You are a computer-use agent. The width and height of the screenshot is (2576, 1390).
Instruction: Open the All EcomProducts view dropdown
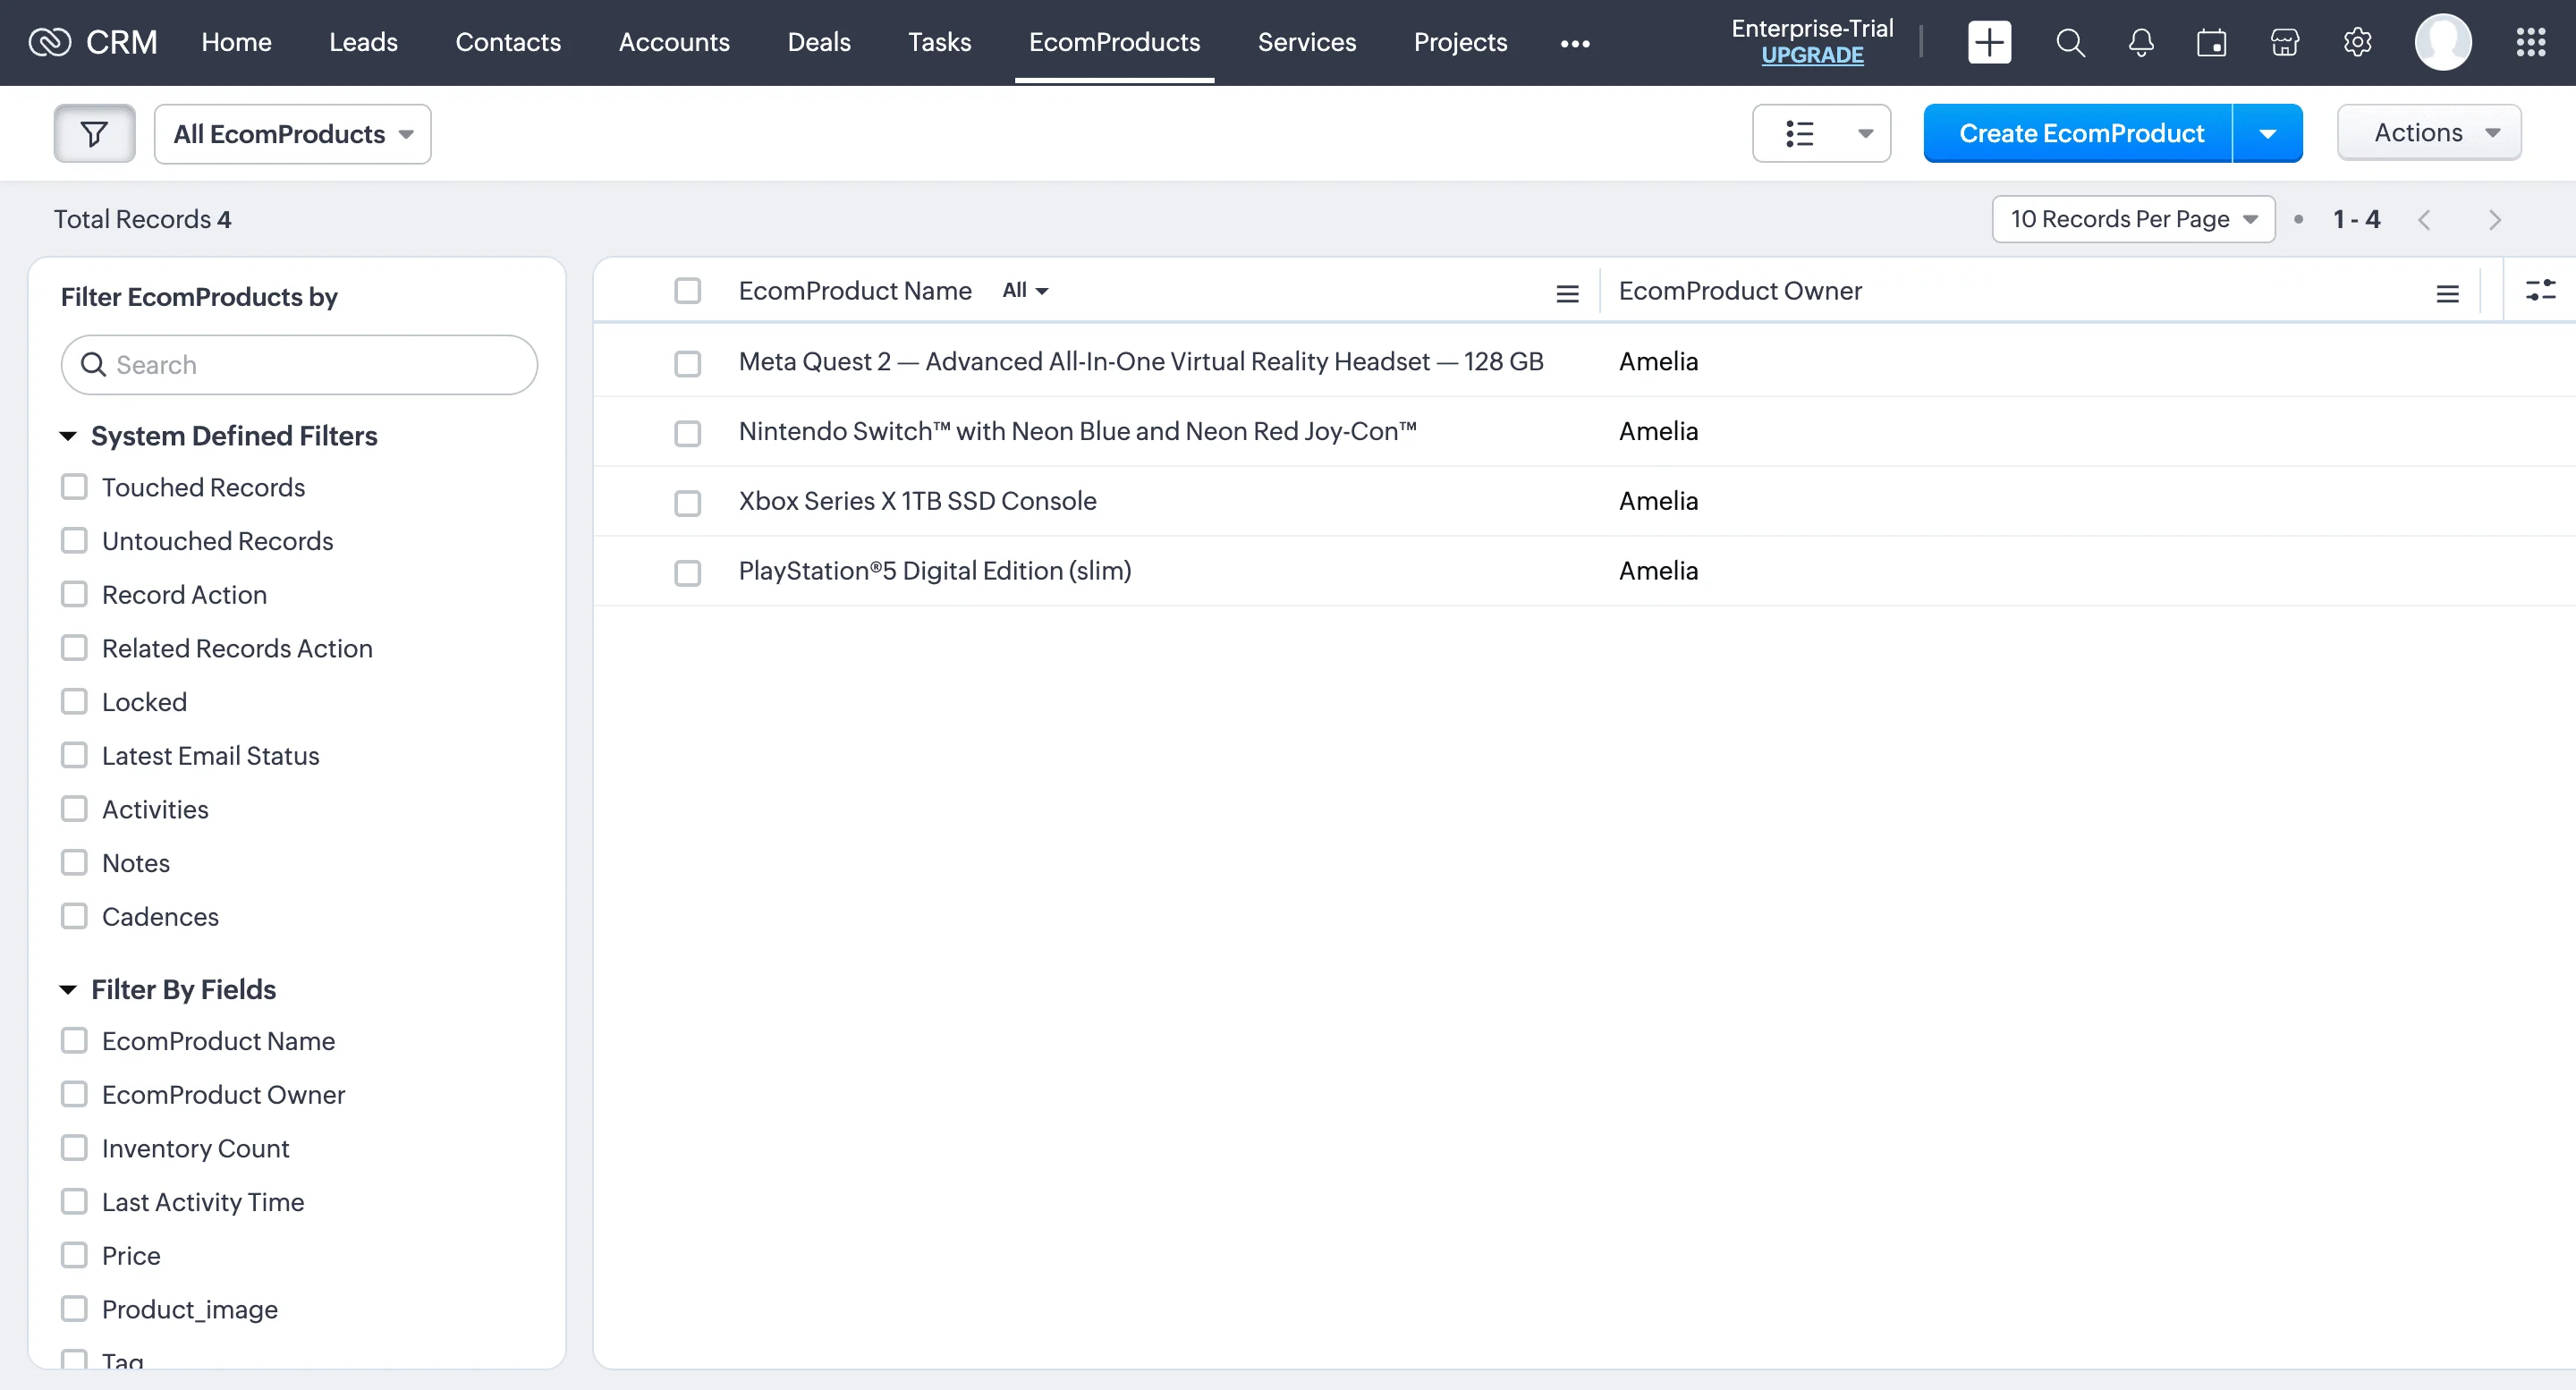293,134
